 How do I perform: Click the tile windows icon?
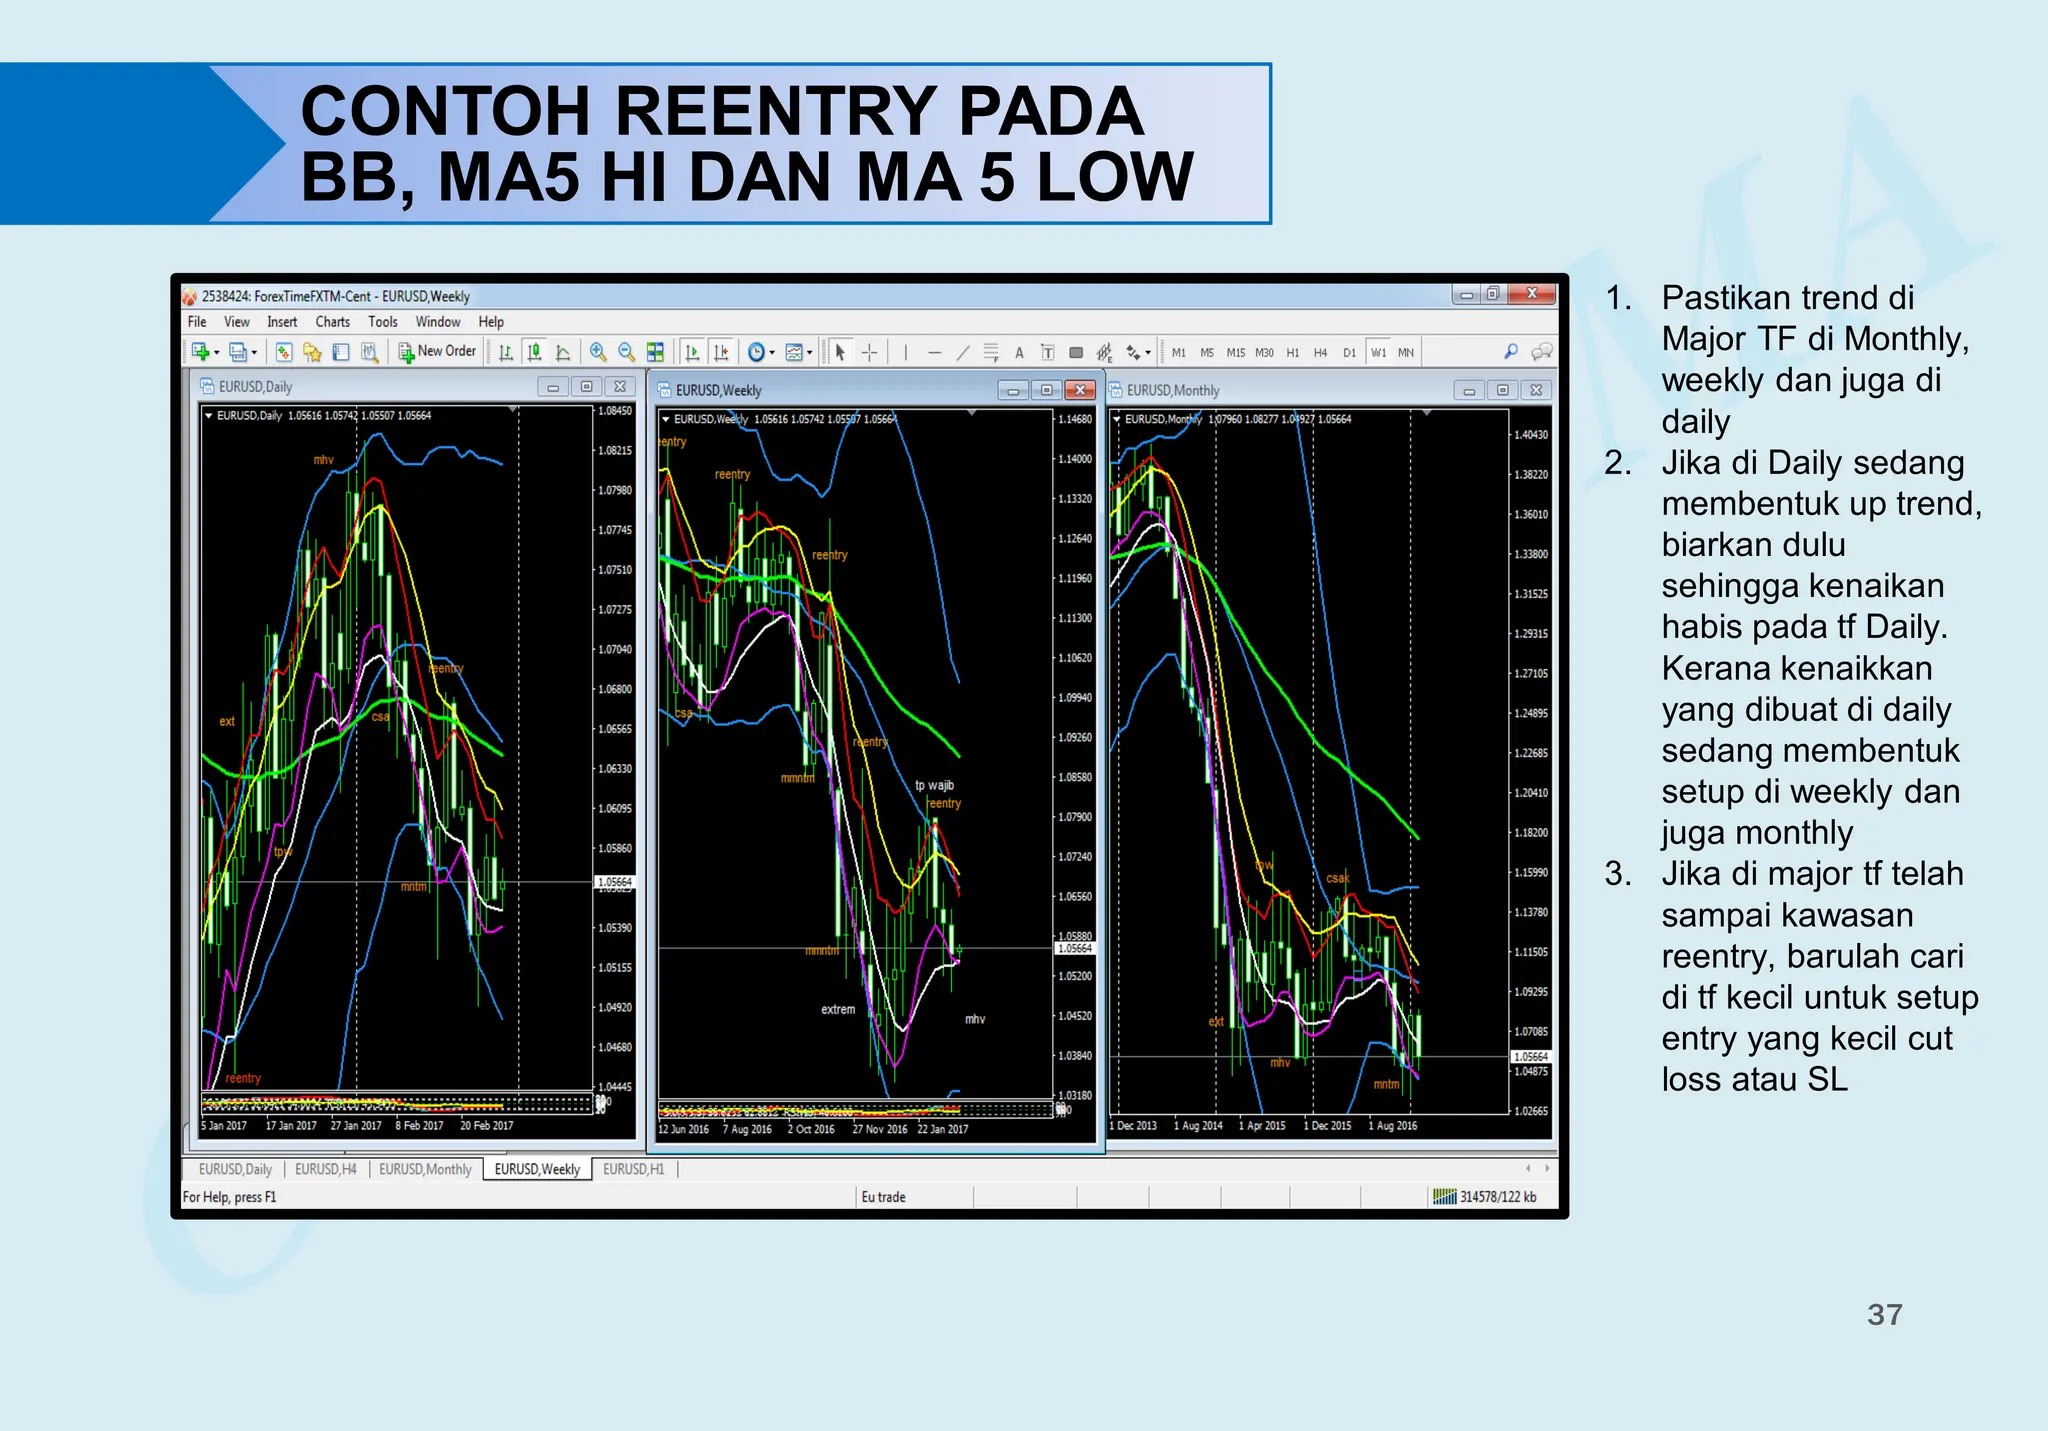(655, 352)
